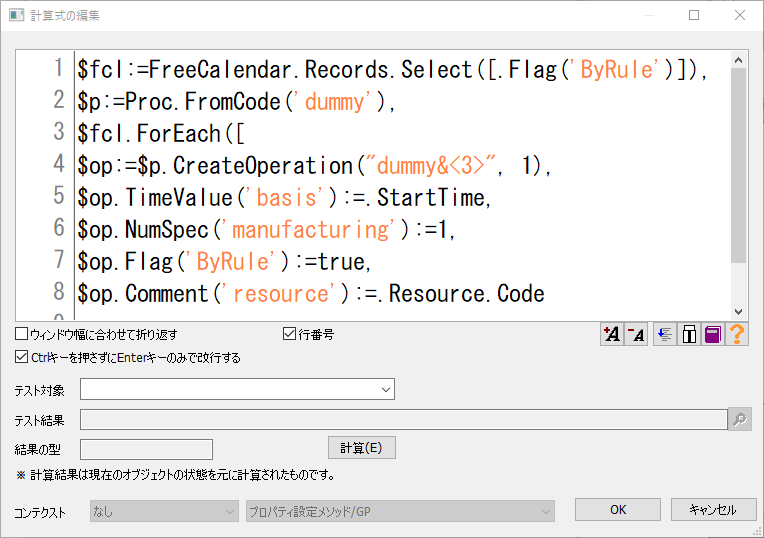The width and height of the screenshot is (764, 538).
Task: Open the プロパティ設定メソッド/GP dropdown
Action: pos(400,511)
